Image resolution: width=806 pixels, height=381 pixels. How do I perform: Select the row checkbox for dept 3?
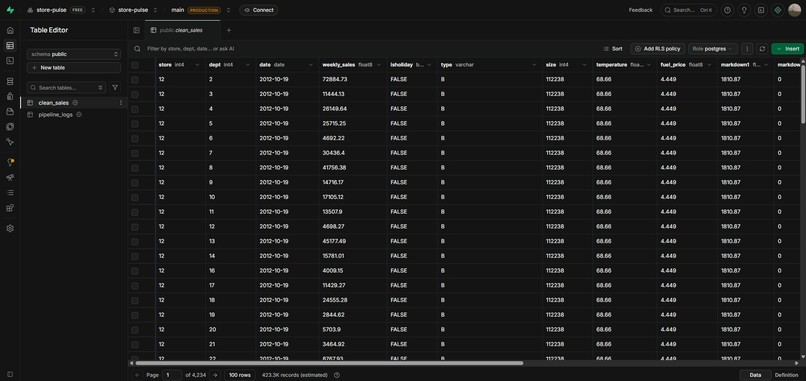point(135,94)
